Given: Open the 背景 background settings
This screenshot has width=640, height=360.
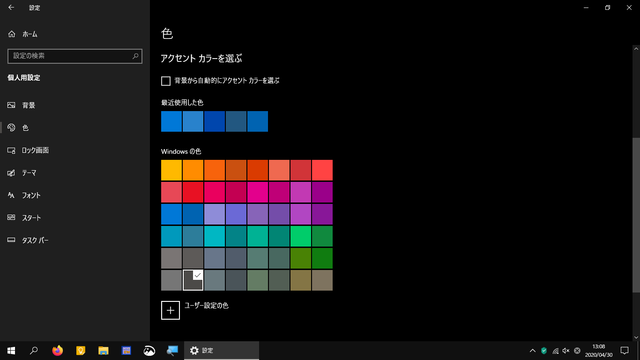Looking at the screenshot, I should click(75, 105).
